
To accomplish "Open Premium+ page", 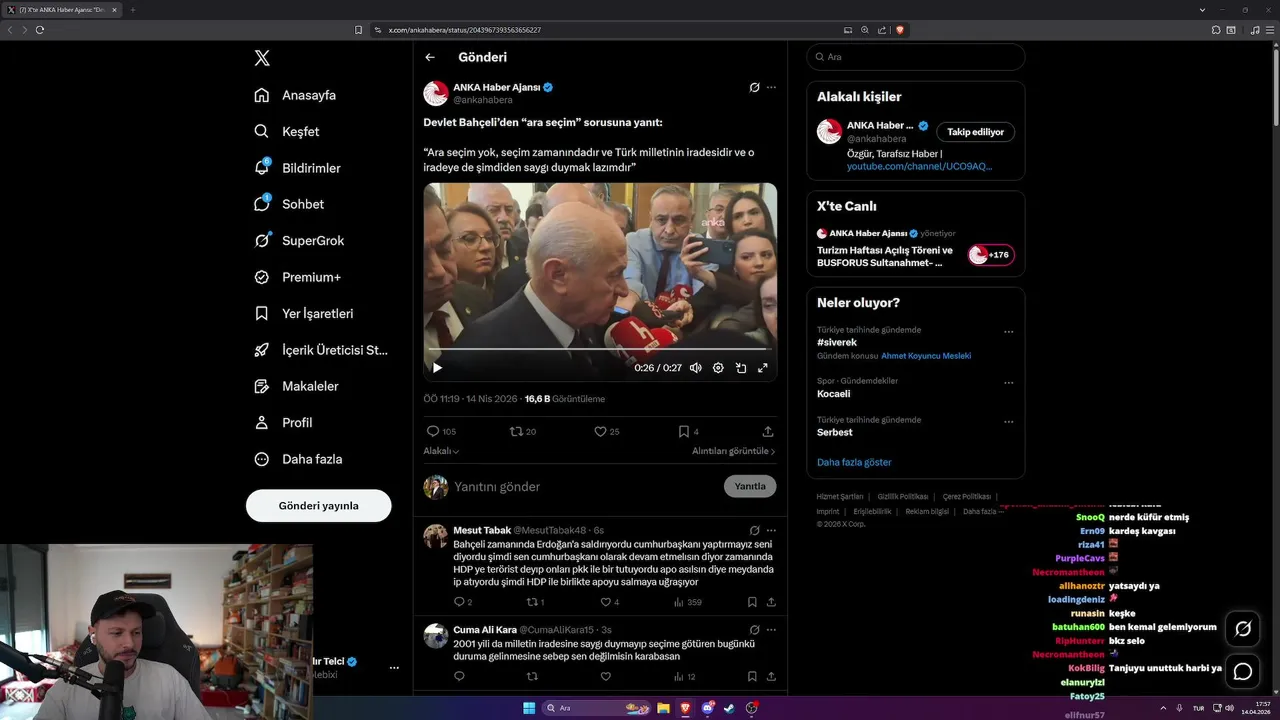I will coord(297,277).
